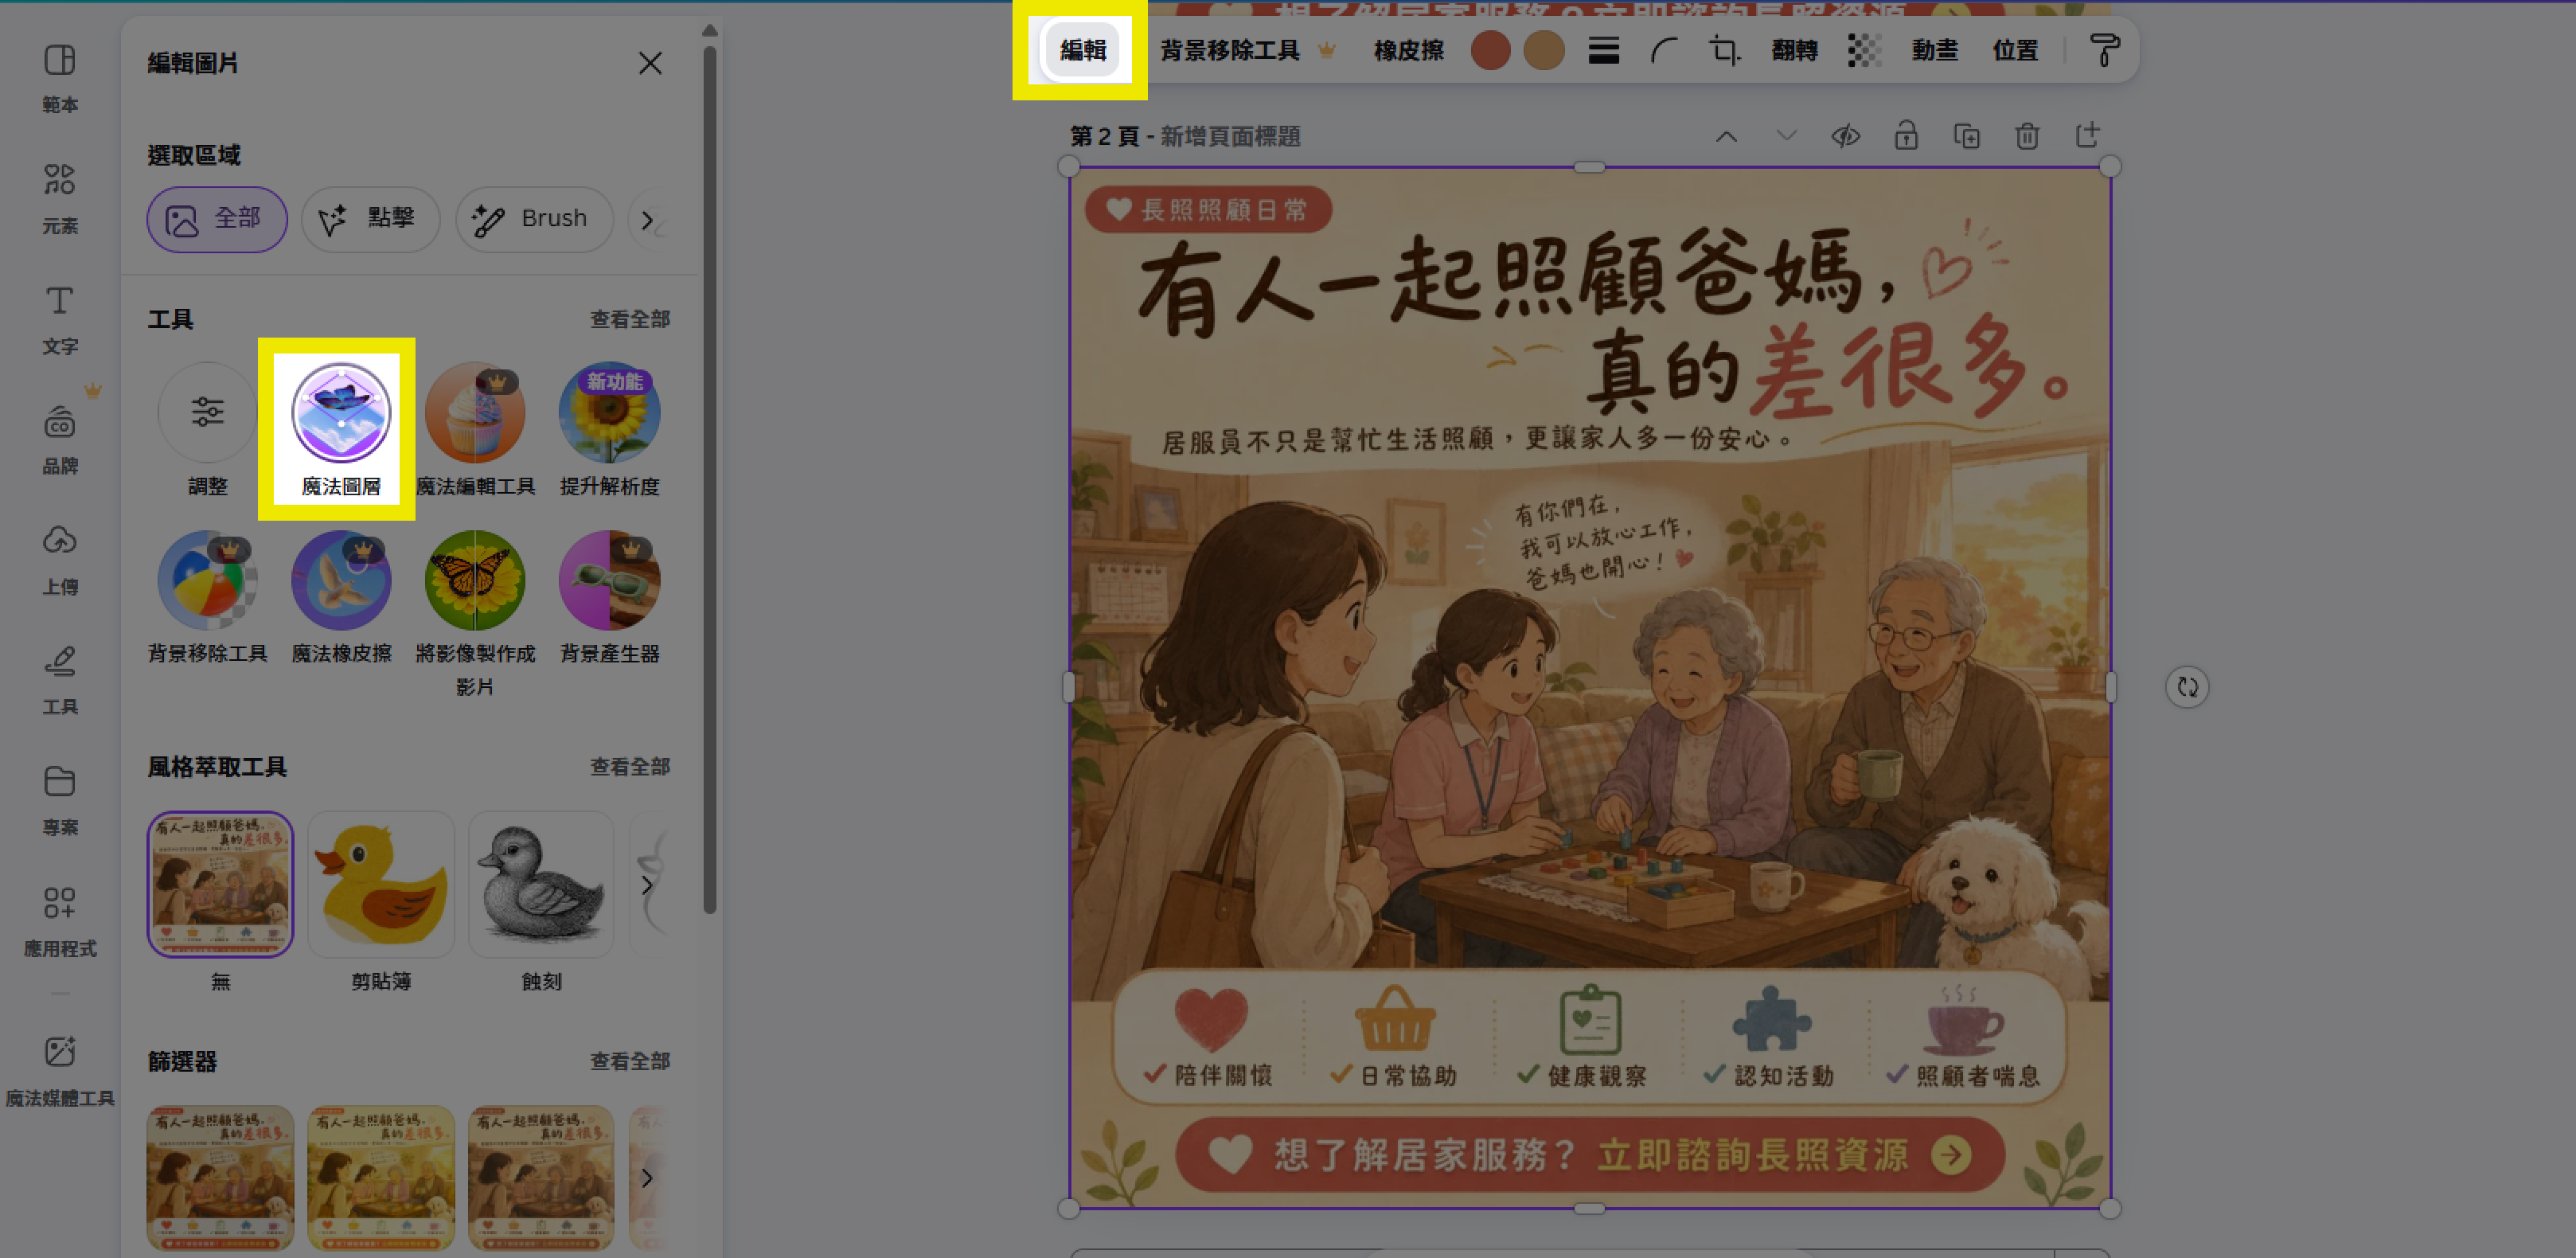Click 查看全部 next to 篩選器
The height and width of the screenshot is (1258, 2576).
tap(629, 1061)
